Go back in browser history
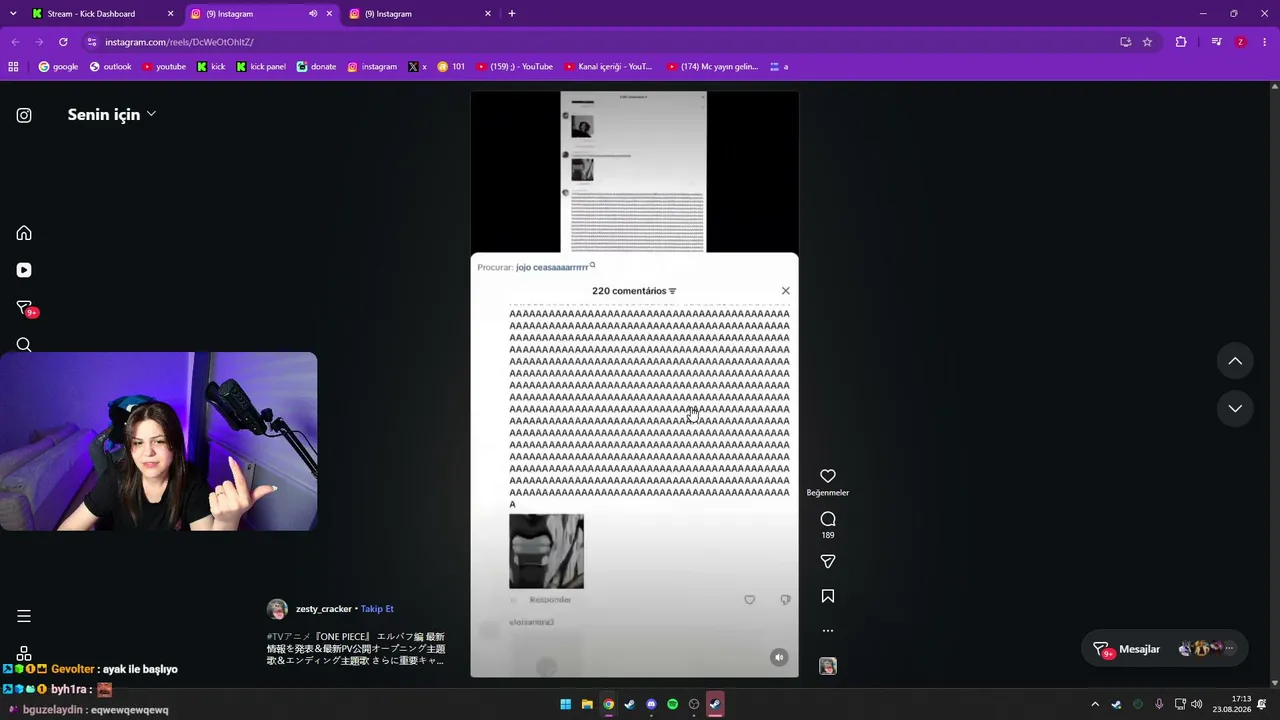Viewport: 1280px width, 720px height. click(15, 42)
